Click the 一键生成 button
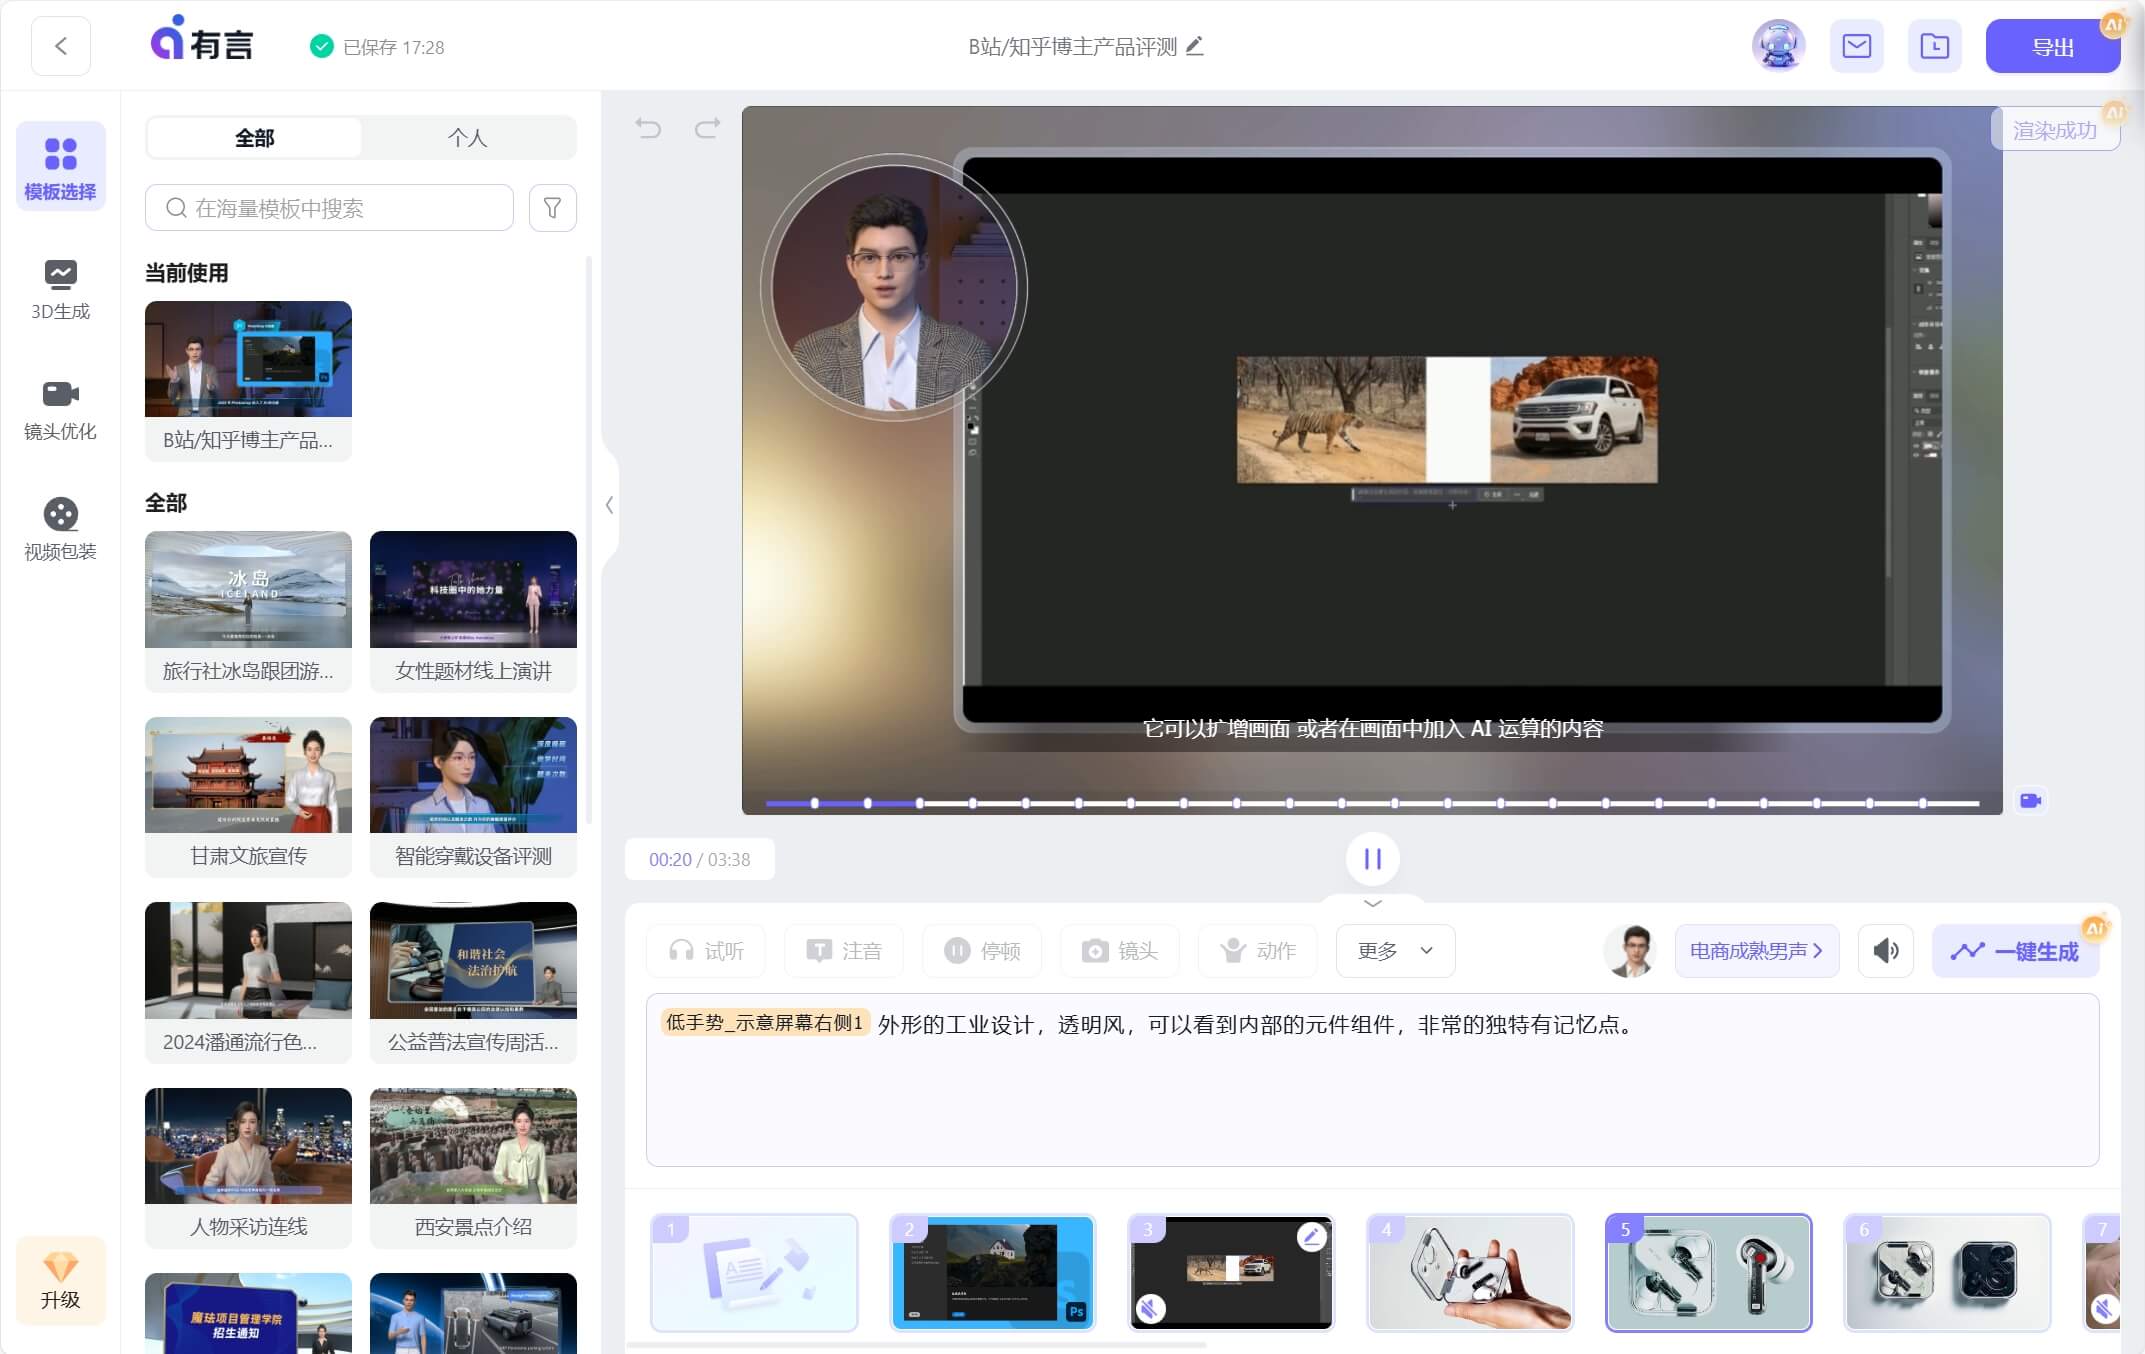The height and width of the screenshot is (1354, 2145). [x=2016, y=950]
